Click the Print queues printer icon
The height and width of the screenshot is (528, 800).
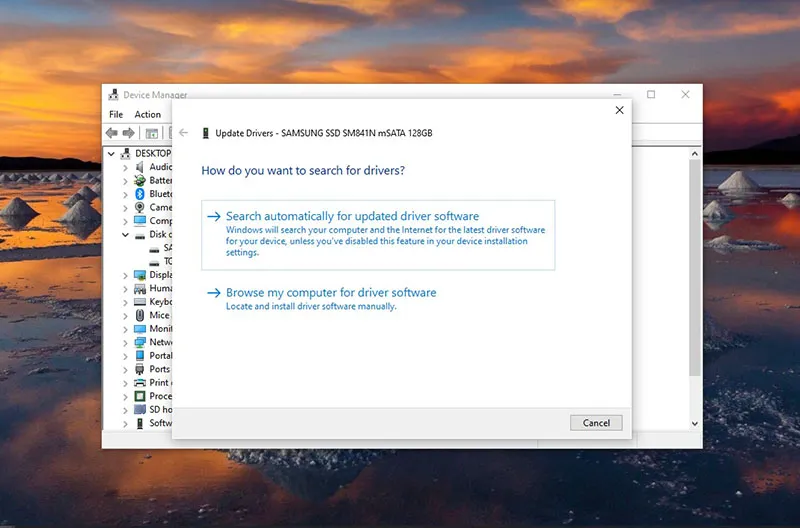point(140,383)
